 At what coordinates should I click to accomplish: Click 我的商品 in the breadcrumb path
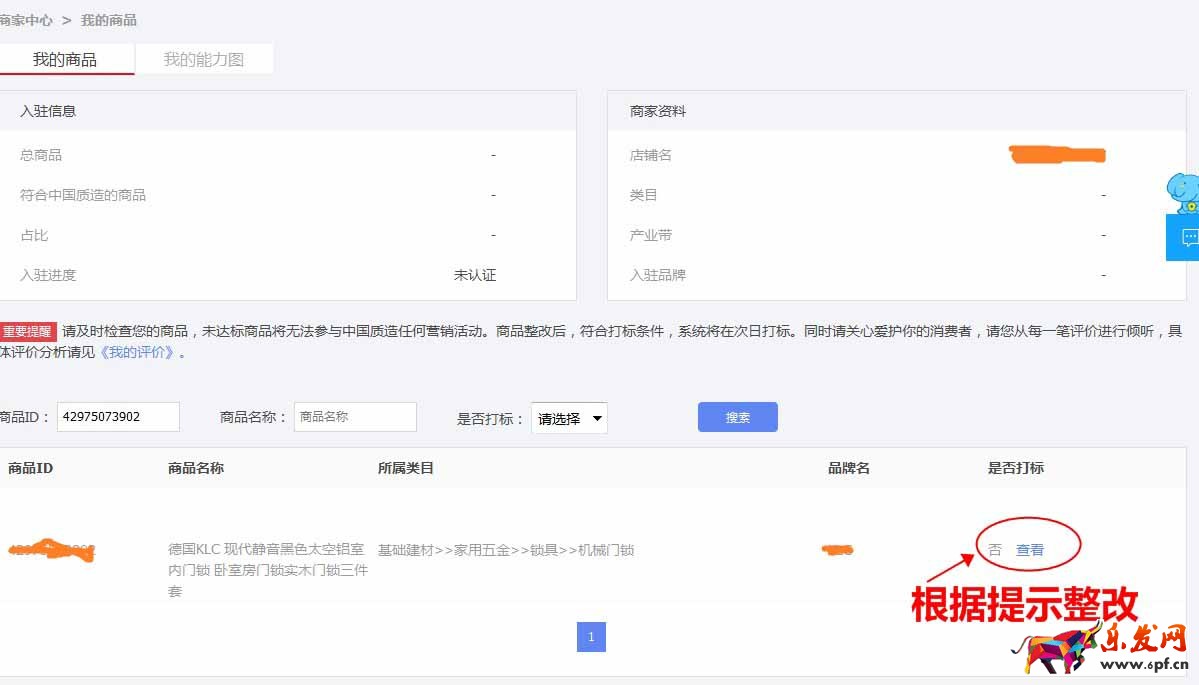(x=109, y=20)
